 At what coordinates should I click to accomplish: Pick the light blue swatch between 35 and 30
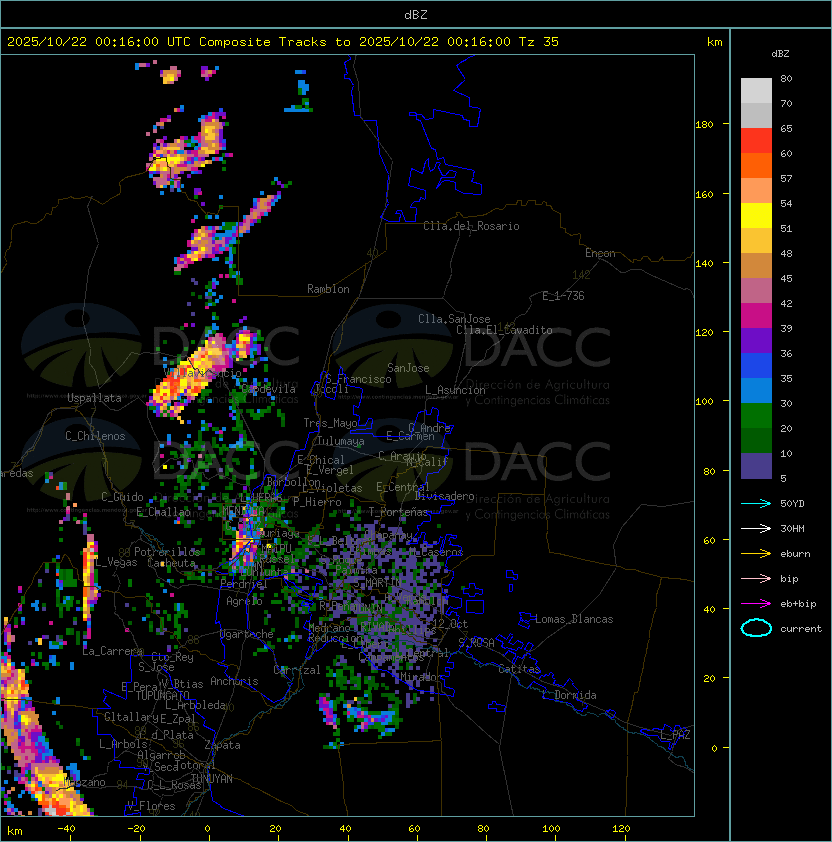[756, 390]
